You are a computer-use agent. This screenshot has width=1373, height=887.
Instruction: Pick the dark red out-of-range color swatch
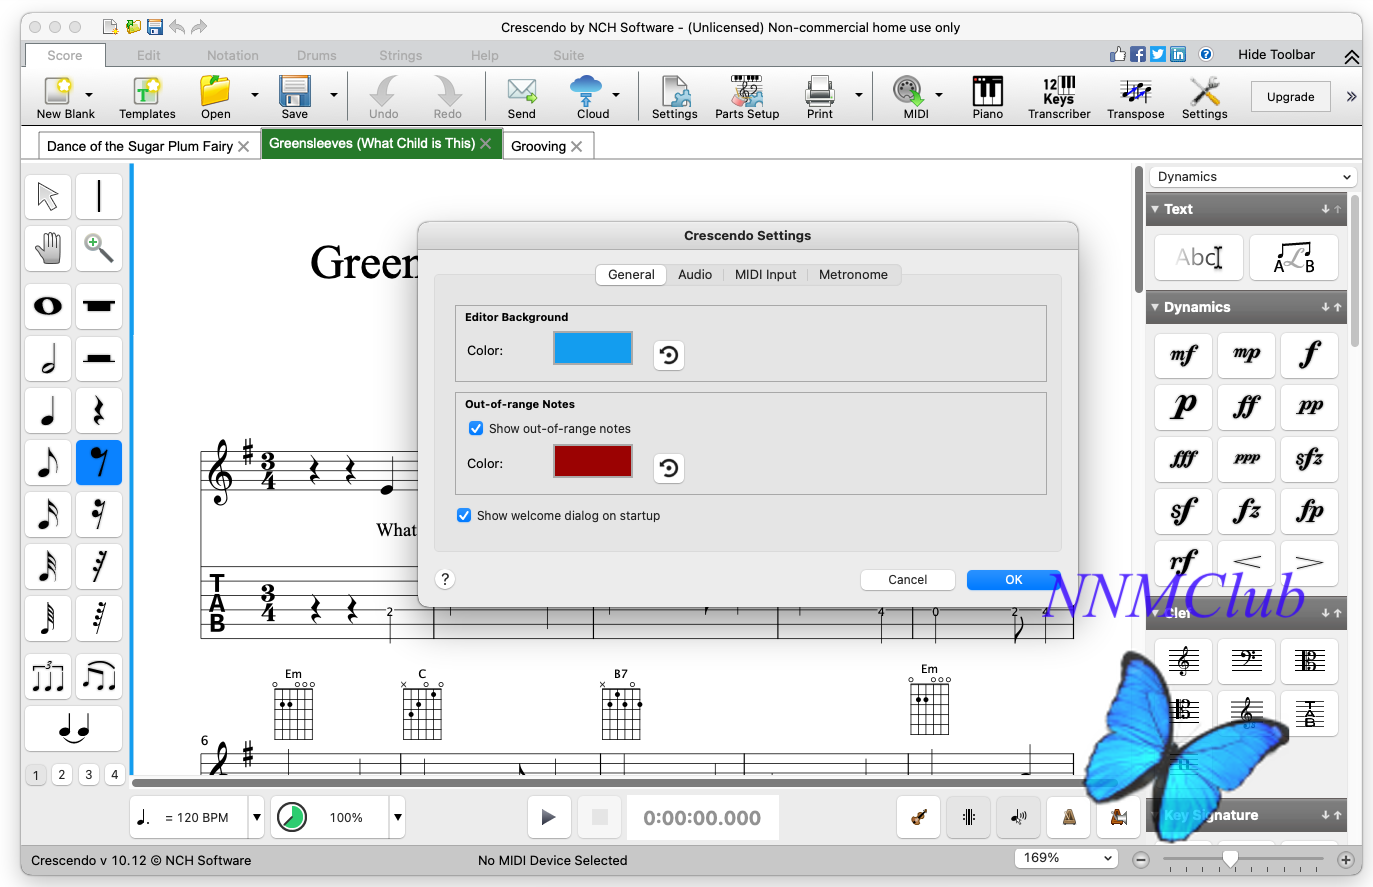point(593,461)
